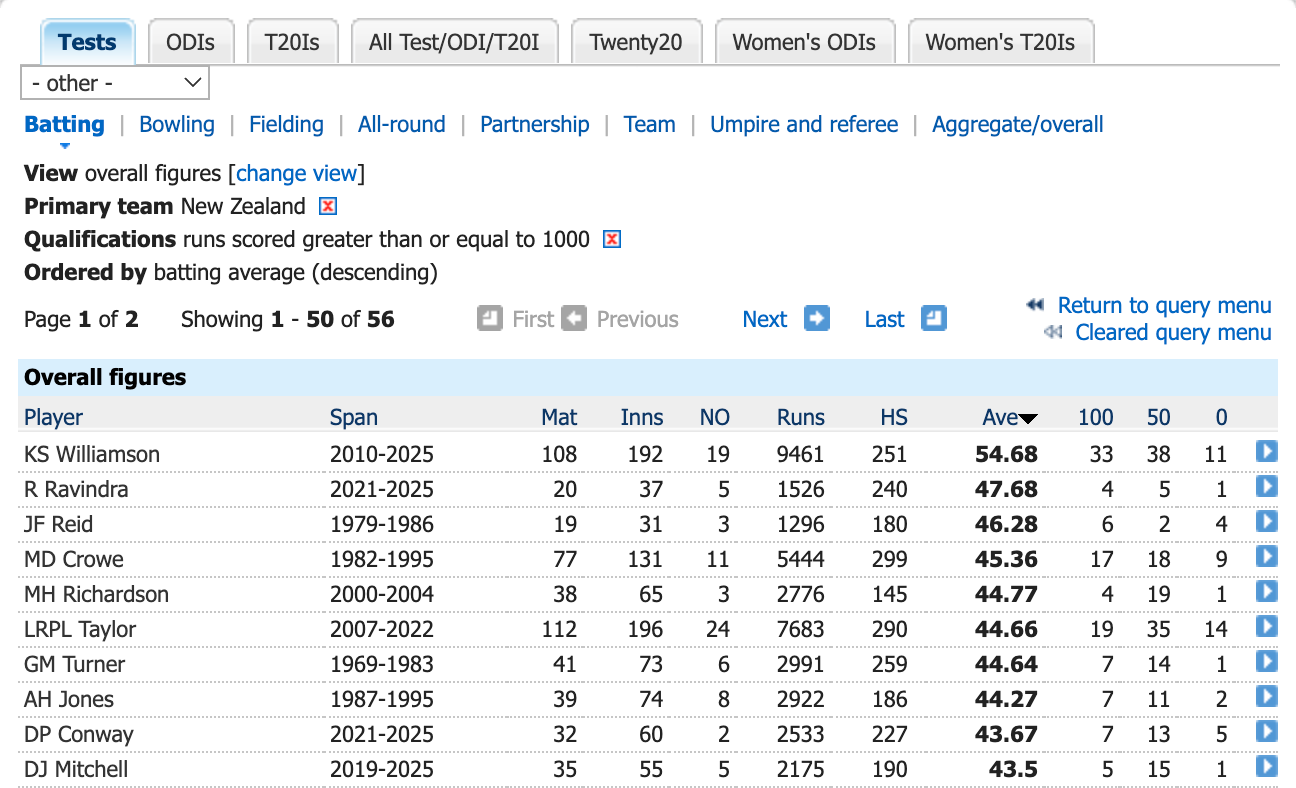Click player name R Ravindra
The height and width of the screenshot is (788, 1296).
point(76,489)
